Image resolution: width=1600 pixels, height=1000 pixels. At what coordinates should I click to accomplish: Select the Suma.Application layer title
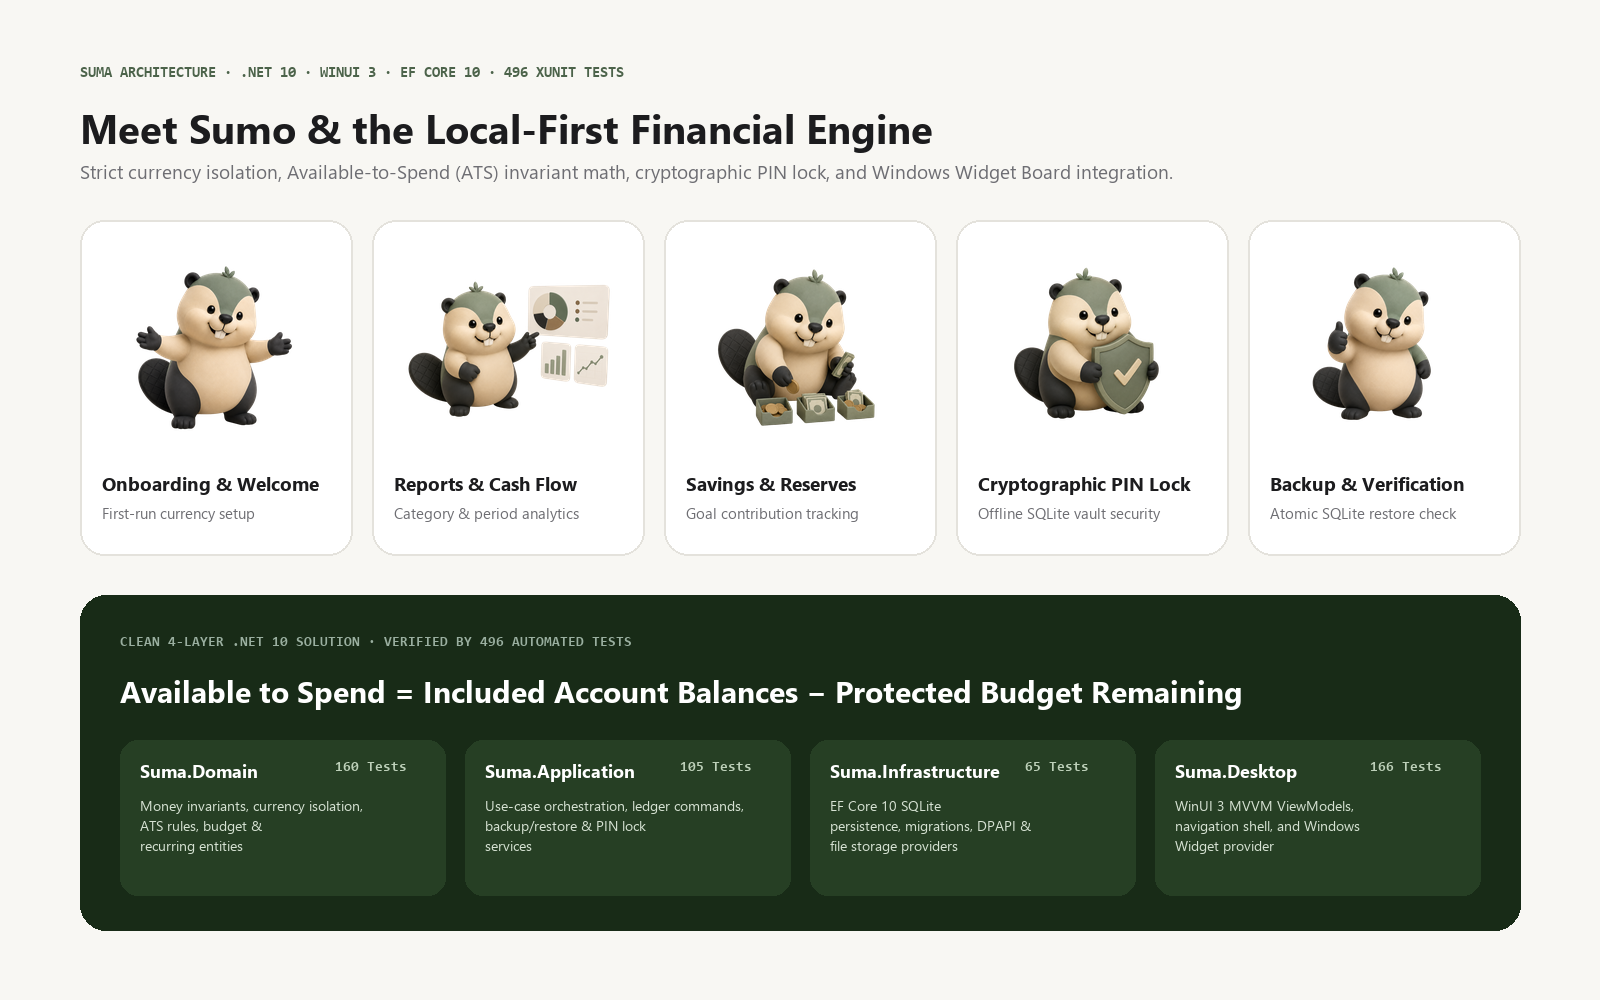(560, 772)
